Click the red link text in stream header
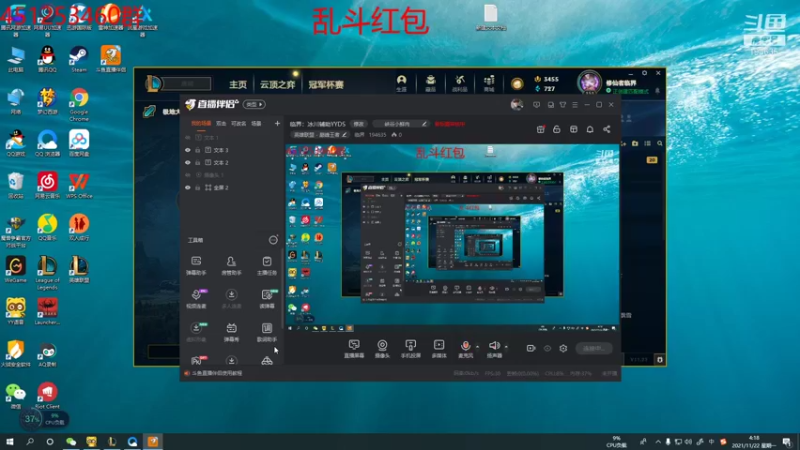 pyautogui.click(x=449, y=124)
